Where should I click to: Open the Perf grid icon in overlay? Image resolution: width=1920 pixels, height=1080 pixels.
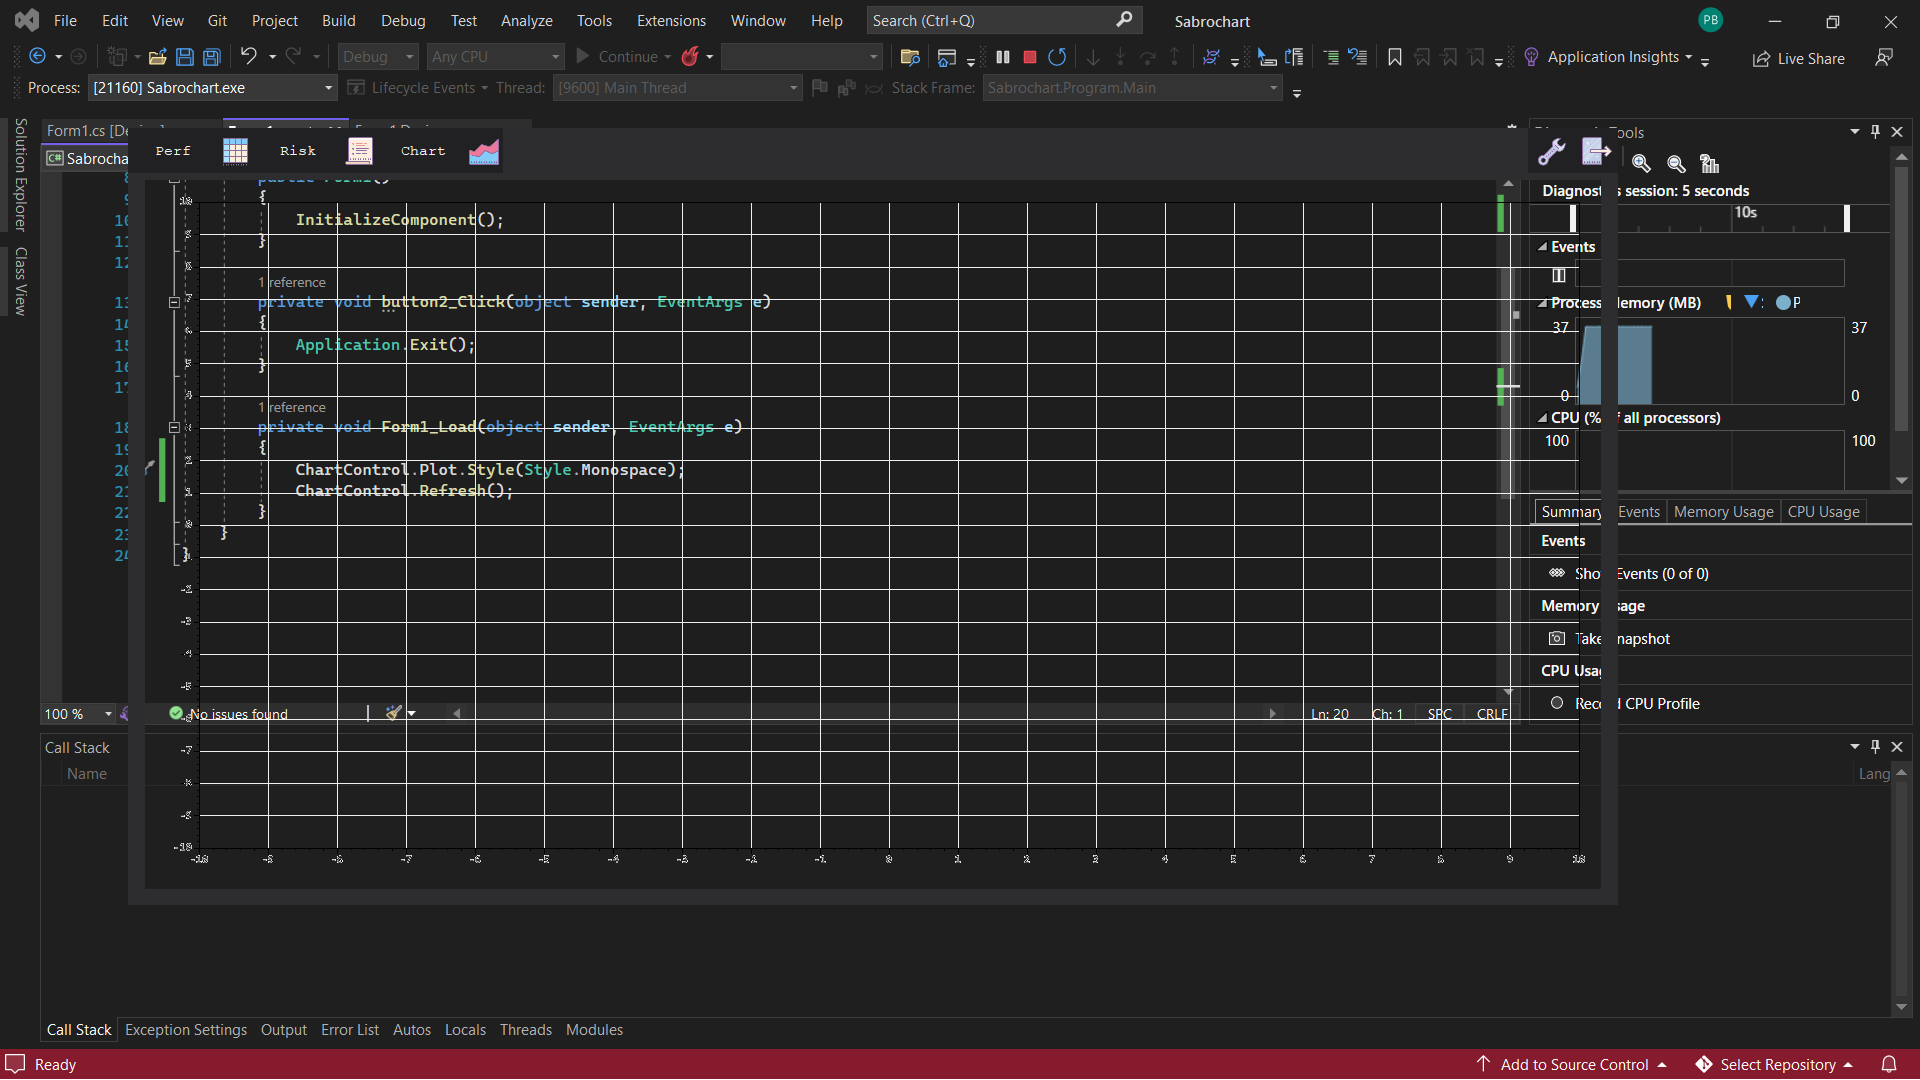tap(235, 151)
